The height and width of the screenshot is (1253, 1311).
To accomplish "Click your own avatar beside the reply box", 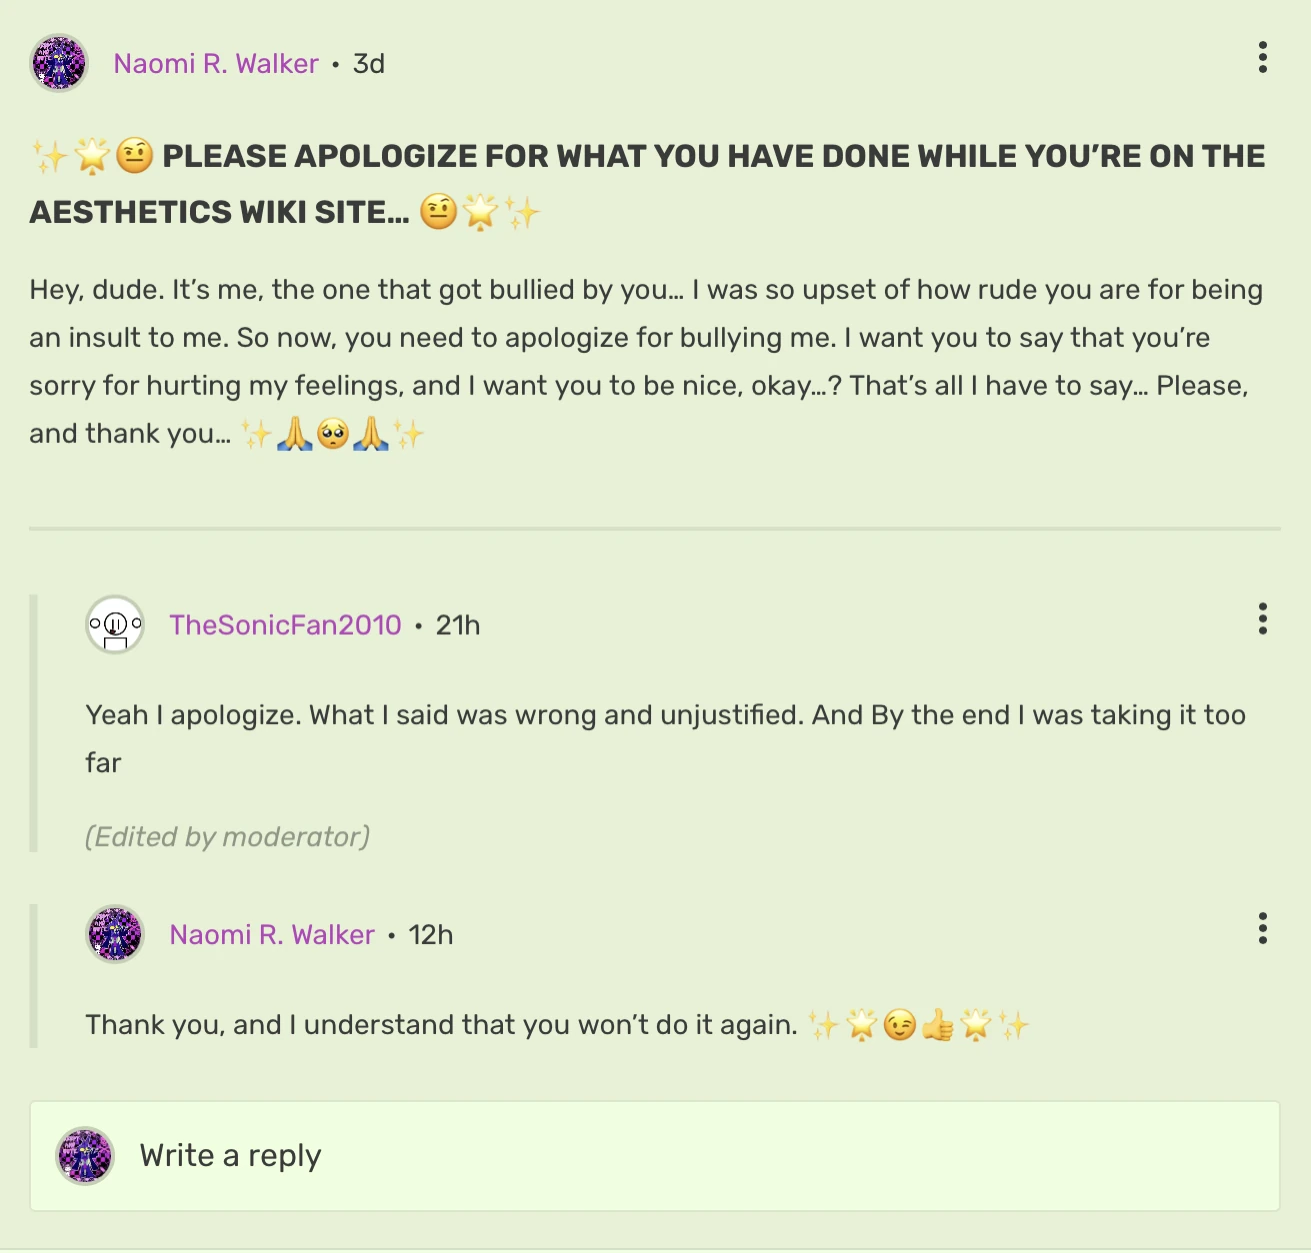I will coord(86,1156).
